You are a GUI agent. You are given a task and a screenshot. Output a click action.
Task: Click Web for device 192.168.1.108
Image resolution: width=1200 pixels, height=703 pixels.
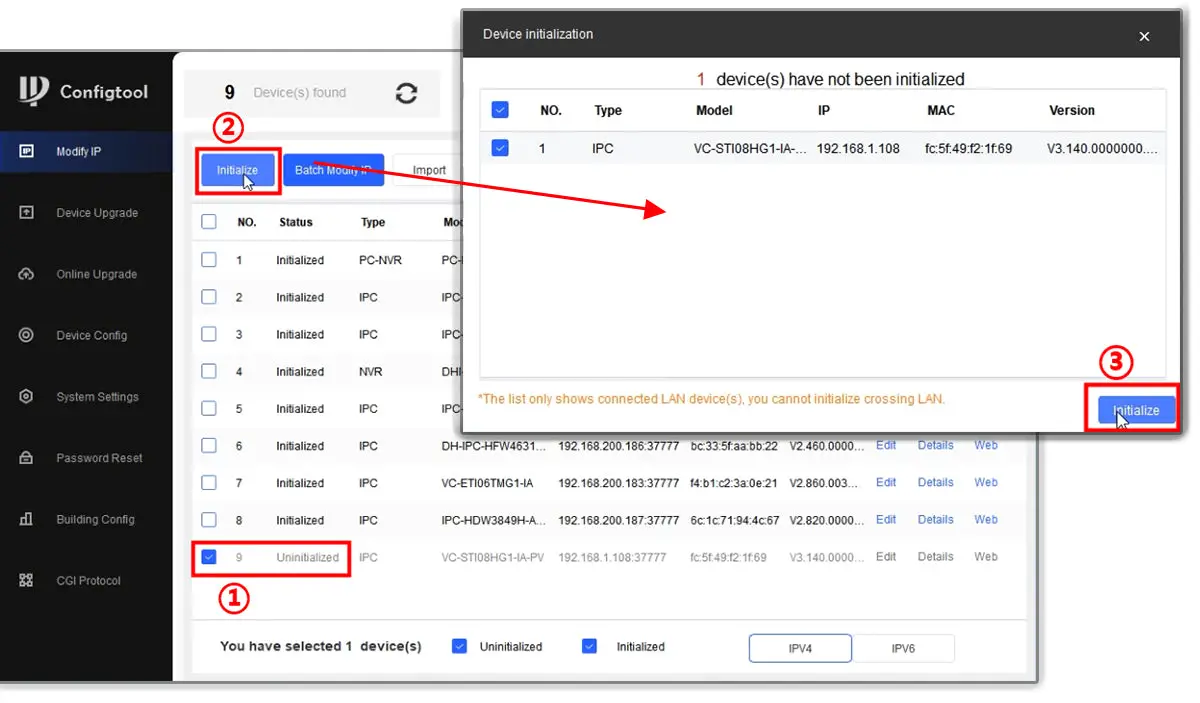click(x=986, y=556)
